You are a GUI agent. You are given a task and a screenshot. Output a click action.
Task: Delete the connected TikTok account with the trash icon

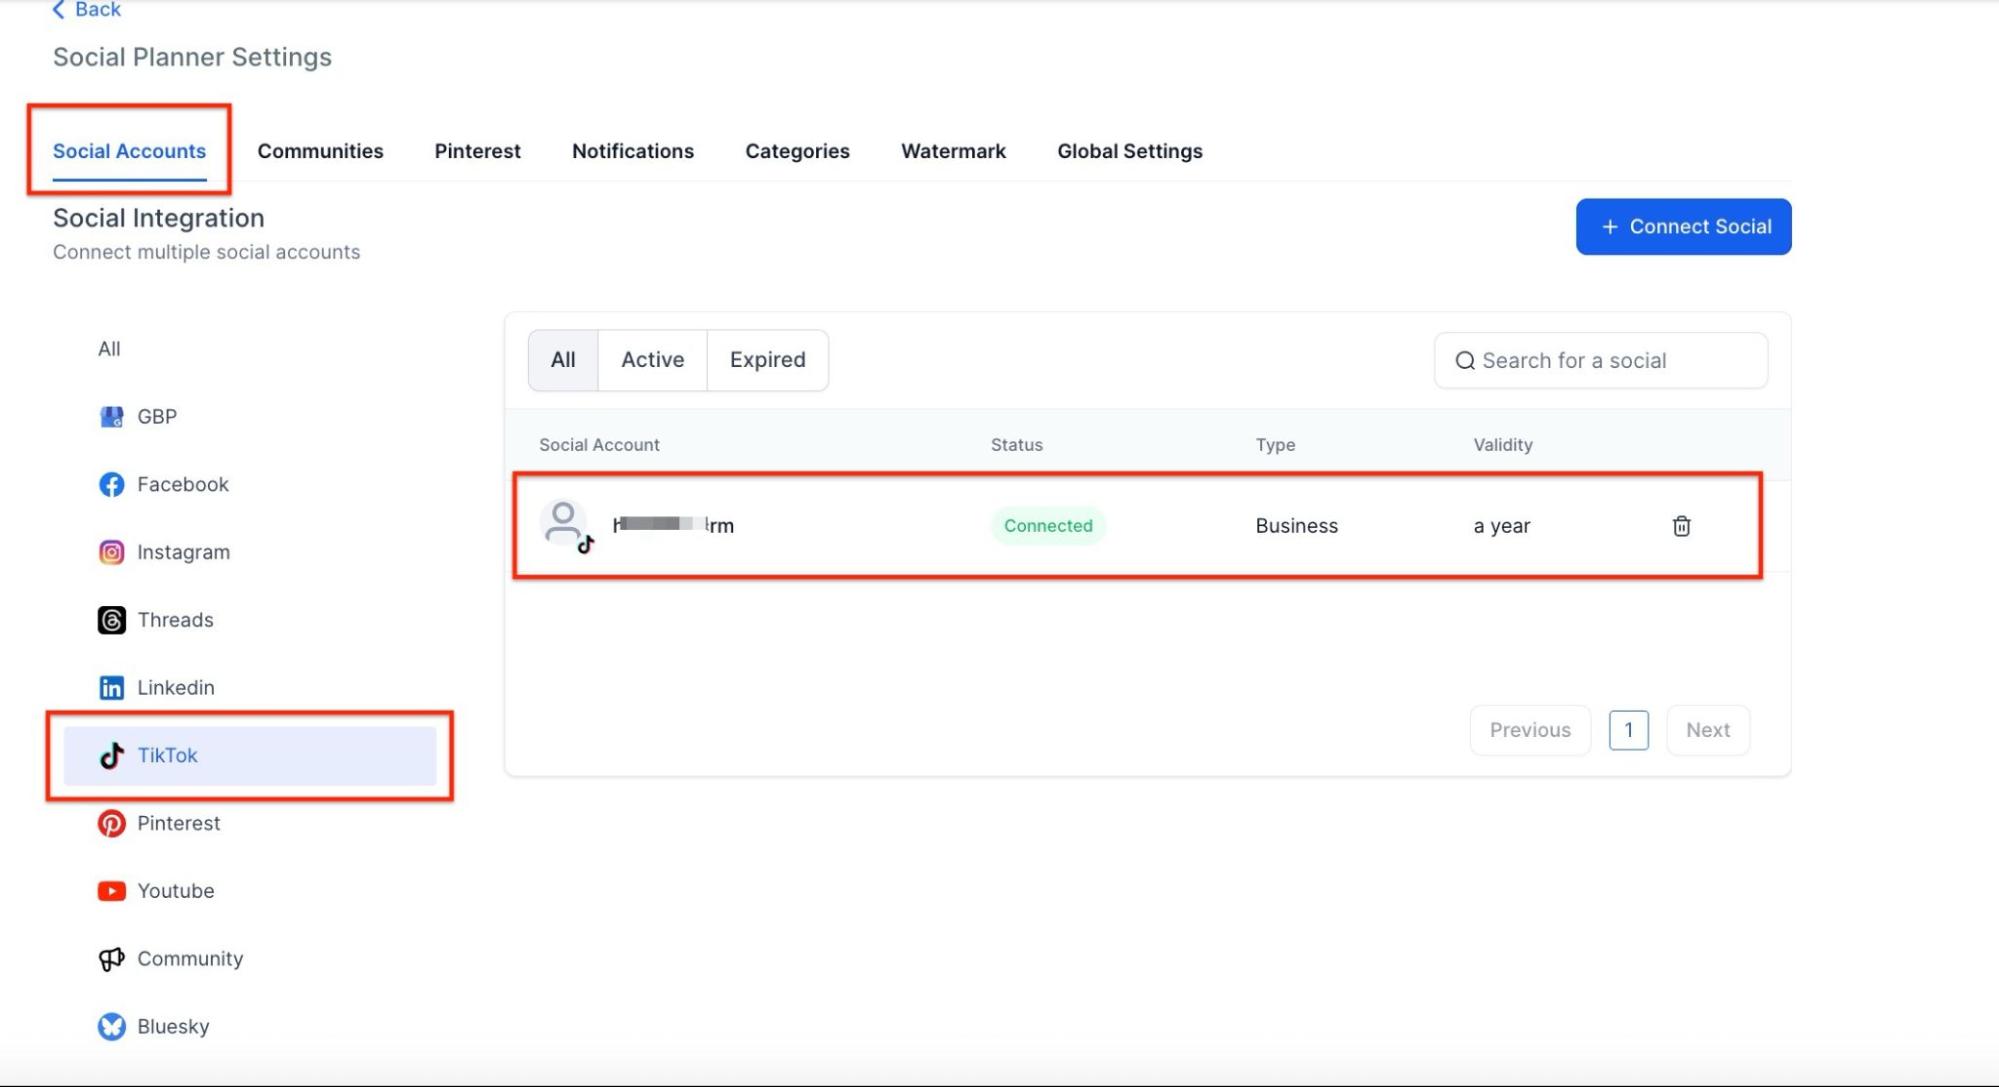tap(1681, 526)
